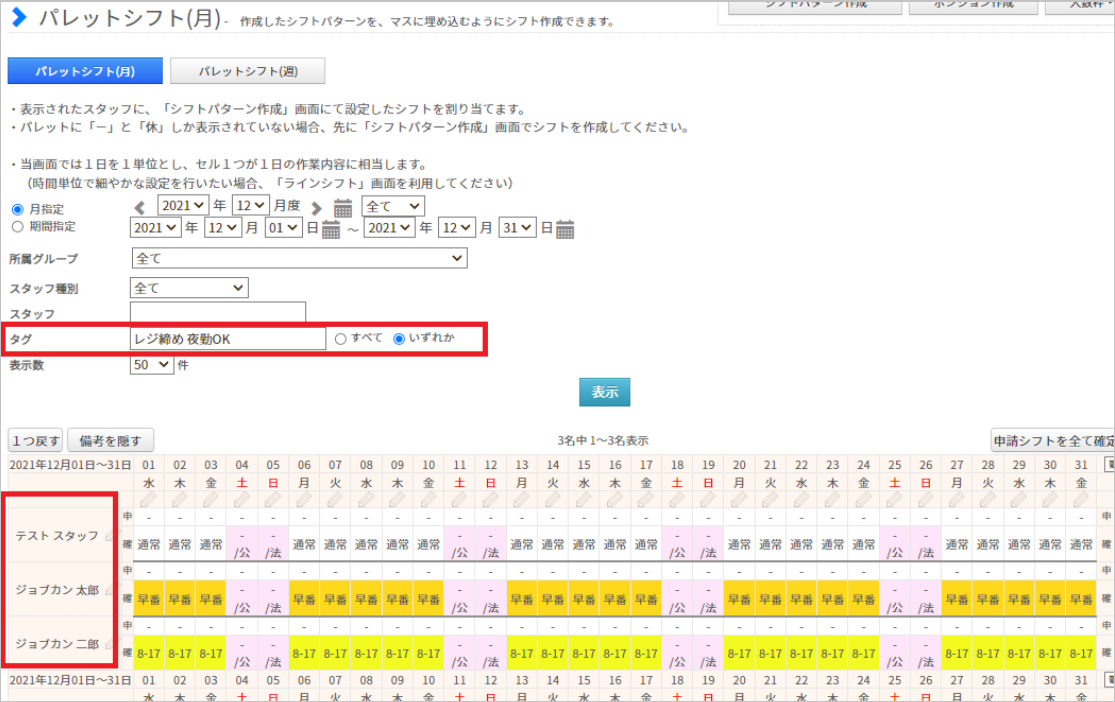Open calendar icon for period end date
Viewport: 1115px width, 702px height.
(565, 229)
